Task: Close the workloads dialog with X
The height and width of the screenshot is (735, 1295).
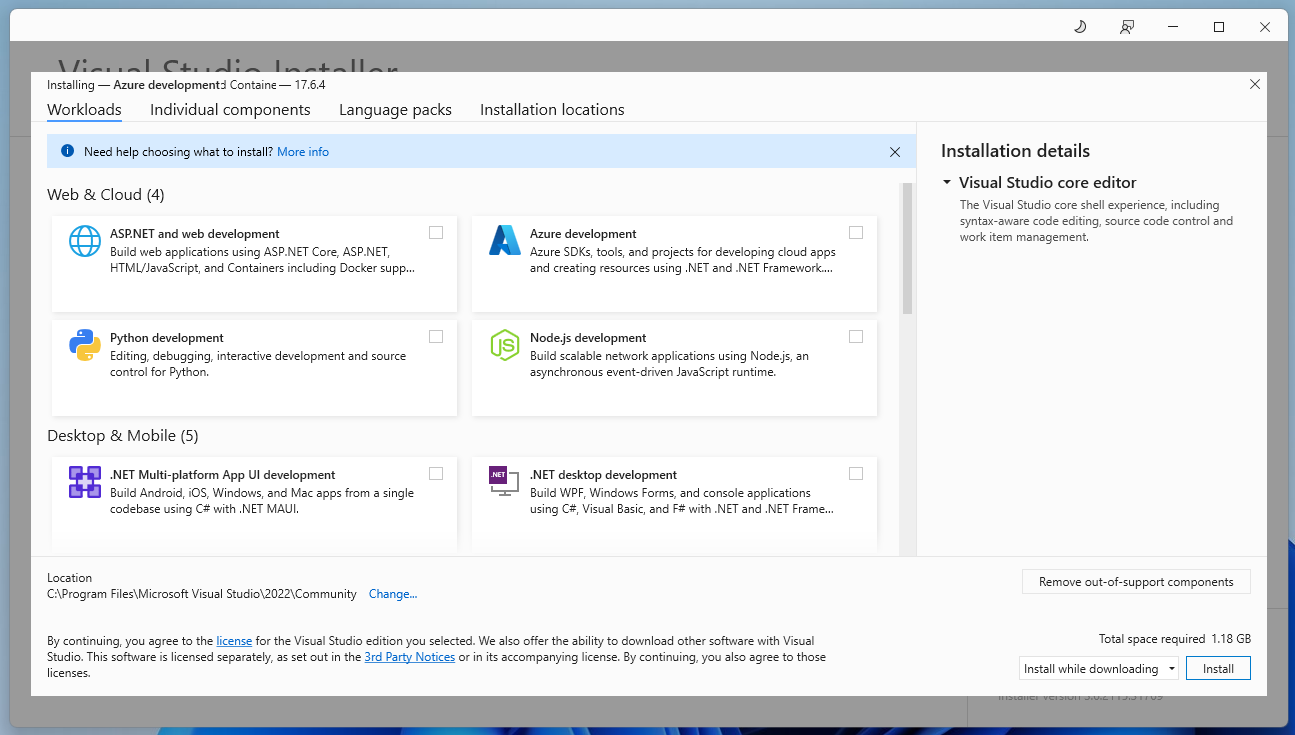Action: coord(1255,85)
